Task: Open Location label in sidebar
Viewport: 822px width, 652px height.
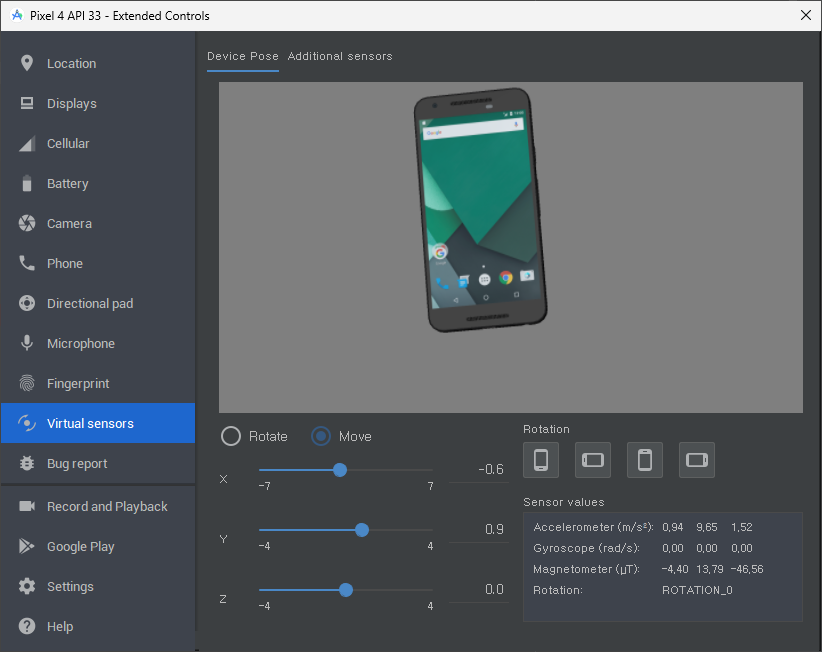Action: tap(72, 63)
